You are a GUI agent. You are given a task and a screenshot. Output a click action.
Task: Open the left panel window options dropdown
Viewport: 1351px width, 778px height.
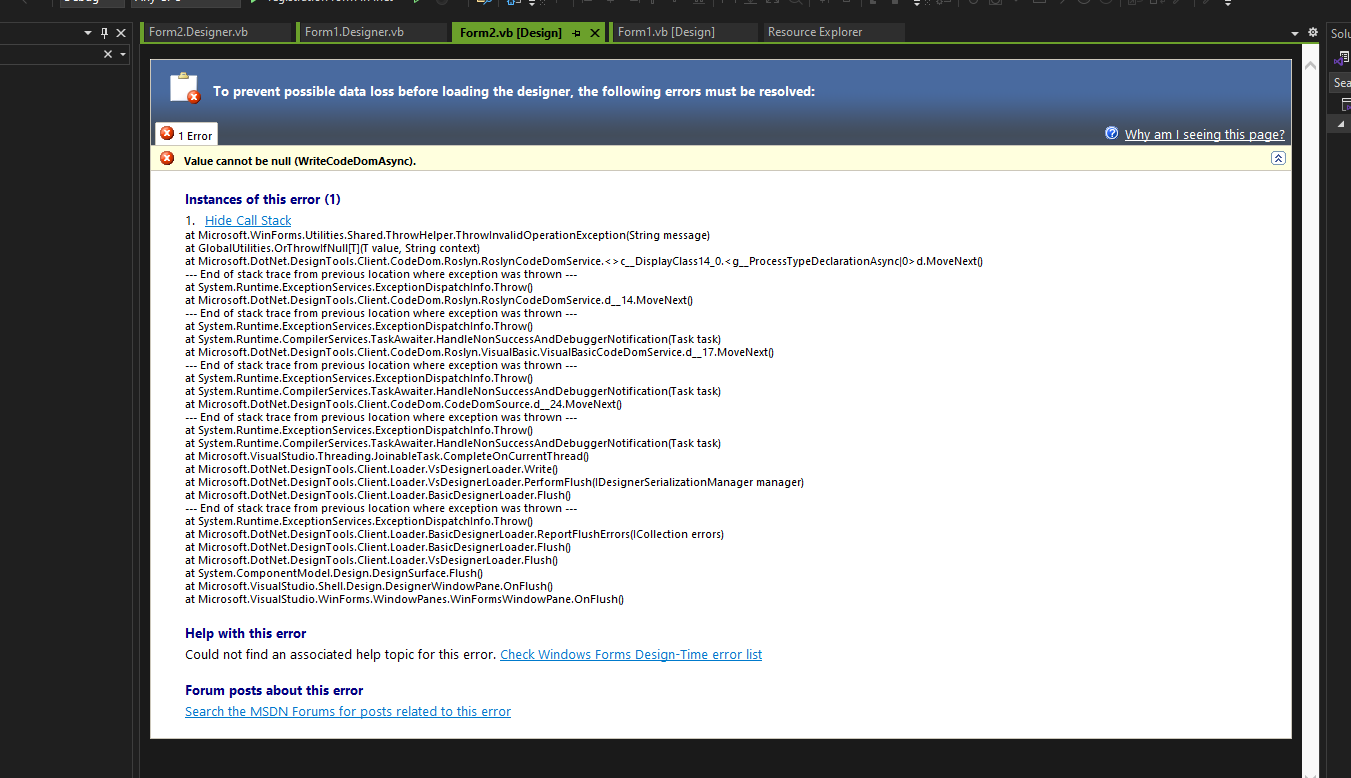(x=88, y=33)
